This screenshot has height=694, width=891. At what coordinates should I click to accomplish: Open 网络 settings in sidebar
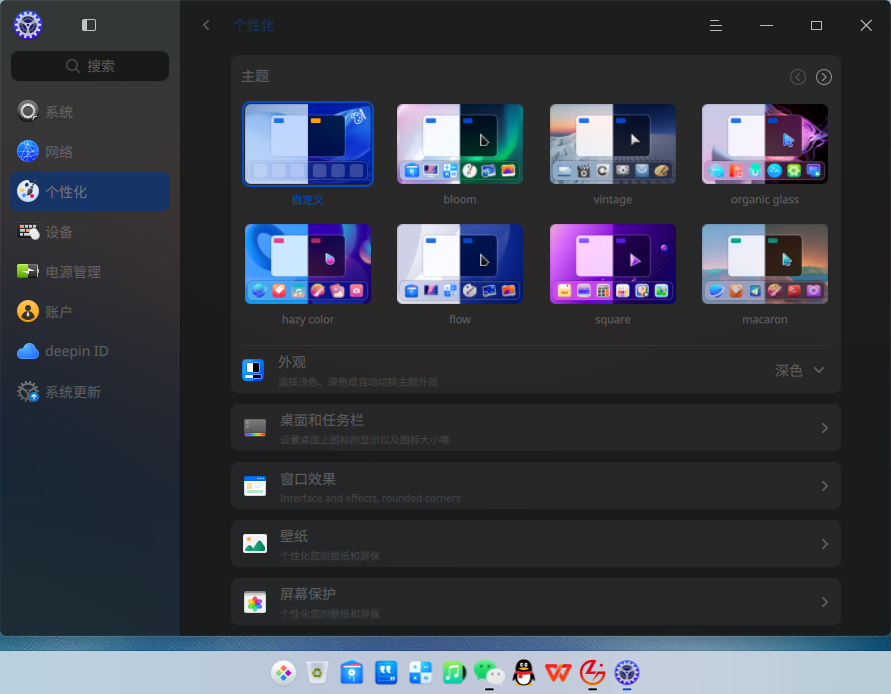click(90, 151)
